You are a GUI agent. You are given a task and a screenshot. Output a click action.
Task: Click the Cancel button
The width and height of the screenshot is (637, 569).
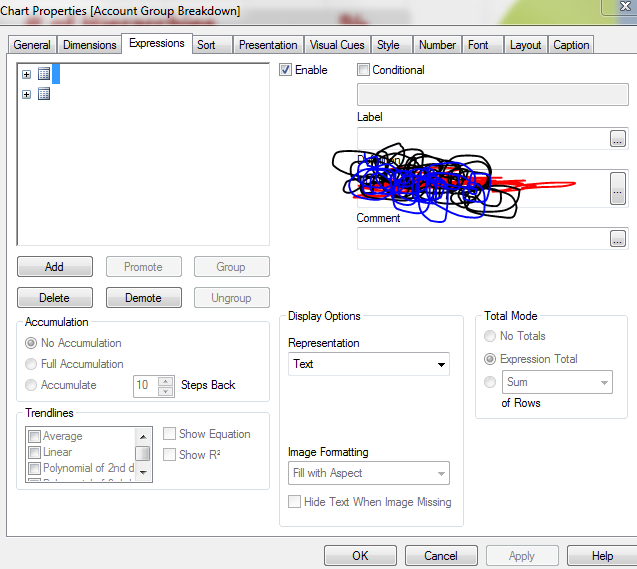(x=441, y=556)
